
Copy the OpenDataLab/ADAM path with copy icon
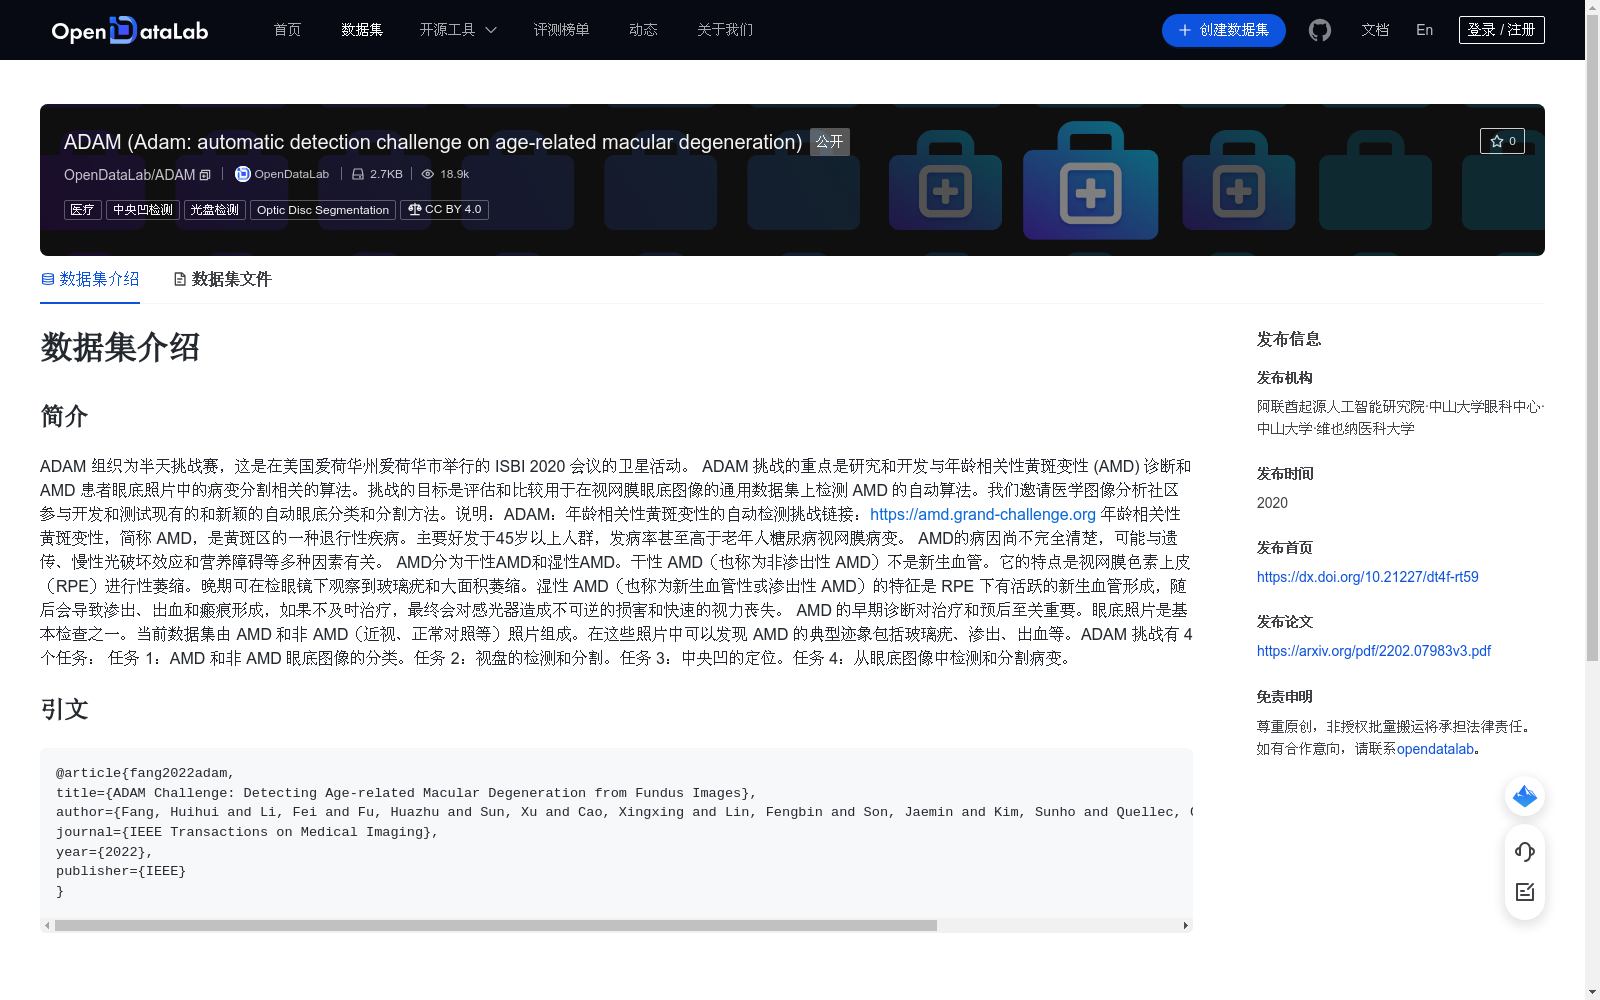(205, 175)
